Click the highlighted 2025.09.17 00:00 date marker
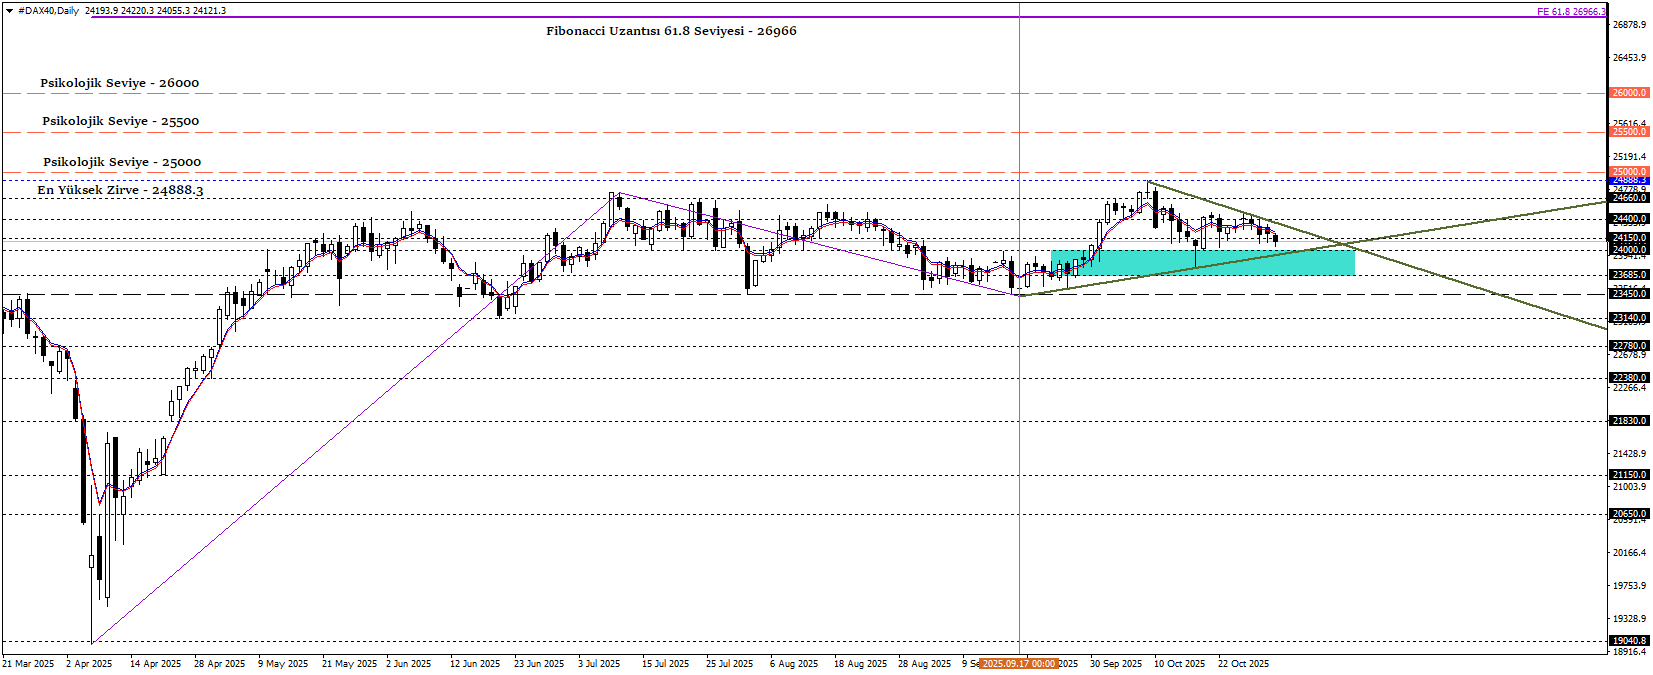The image size is (1653, 675). [x=1019, y=664]
